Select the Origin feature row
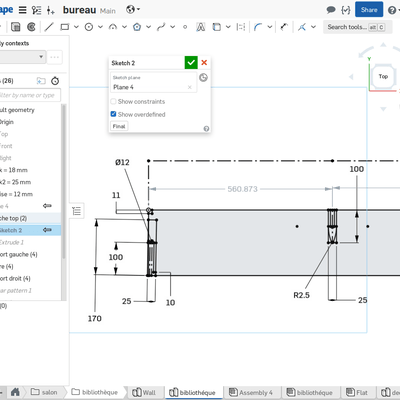The image size is (400, 400). click(30, 122)
